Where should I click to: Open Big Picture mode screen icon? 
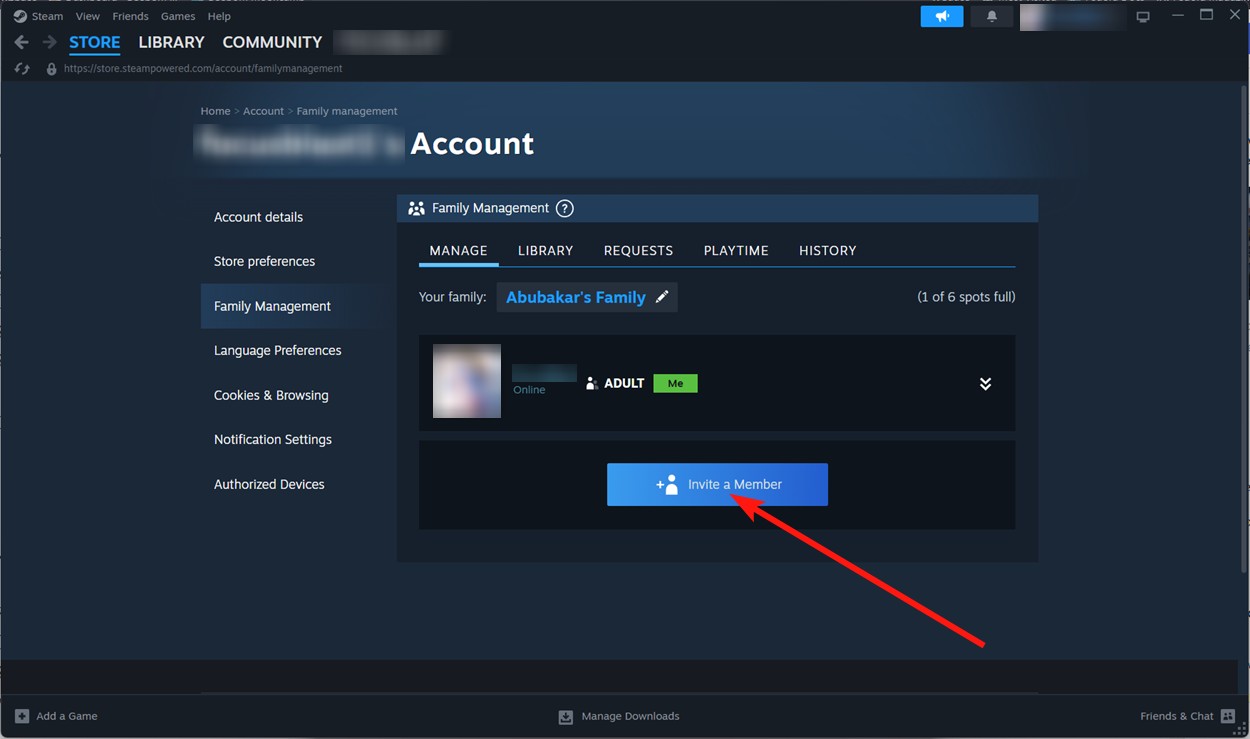point(1142,15)
